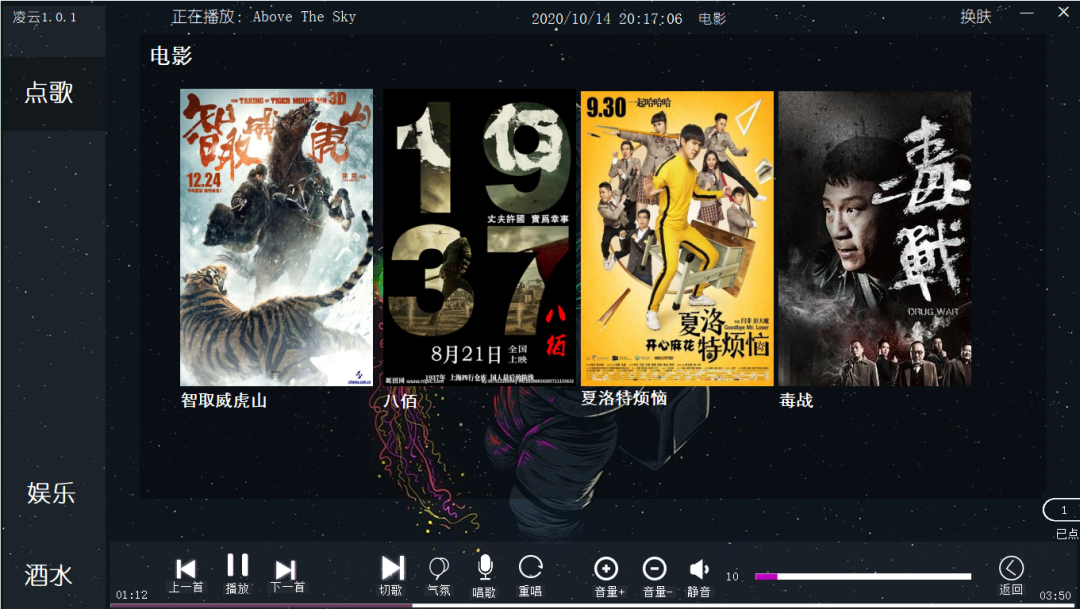
Task: Click the volume slider bar
Action: [863, 577]
